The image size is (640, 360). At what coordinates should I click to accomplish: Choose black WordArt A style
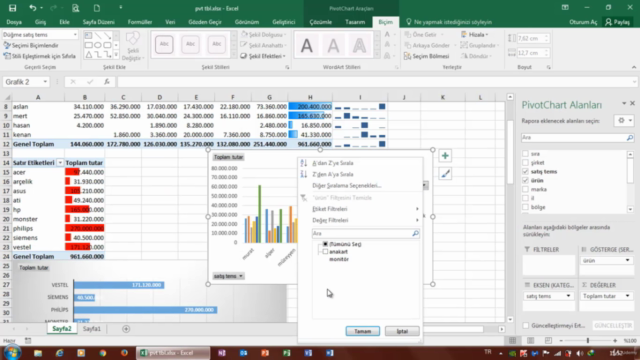307,45
